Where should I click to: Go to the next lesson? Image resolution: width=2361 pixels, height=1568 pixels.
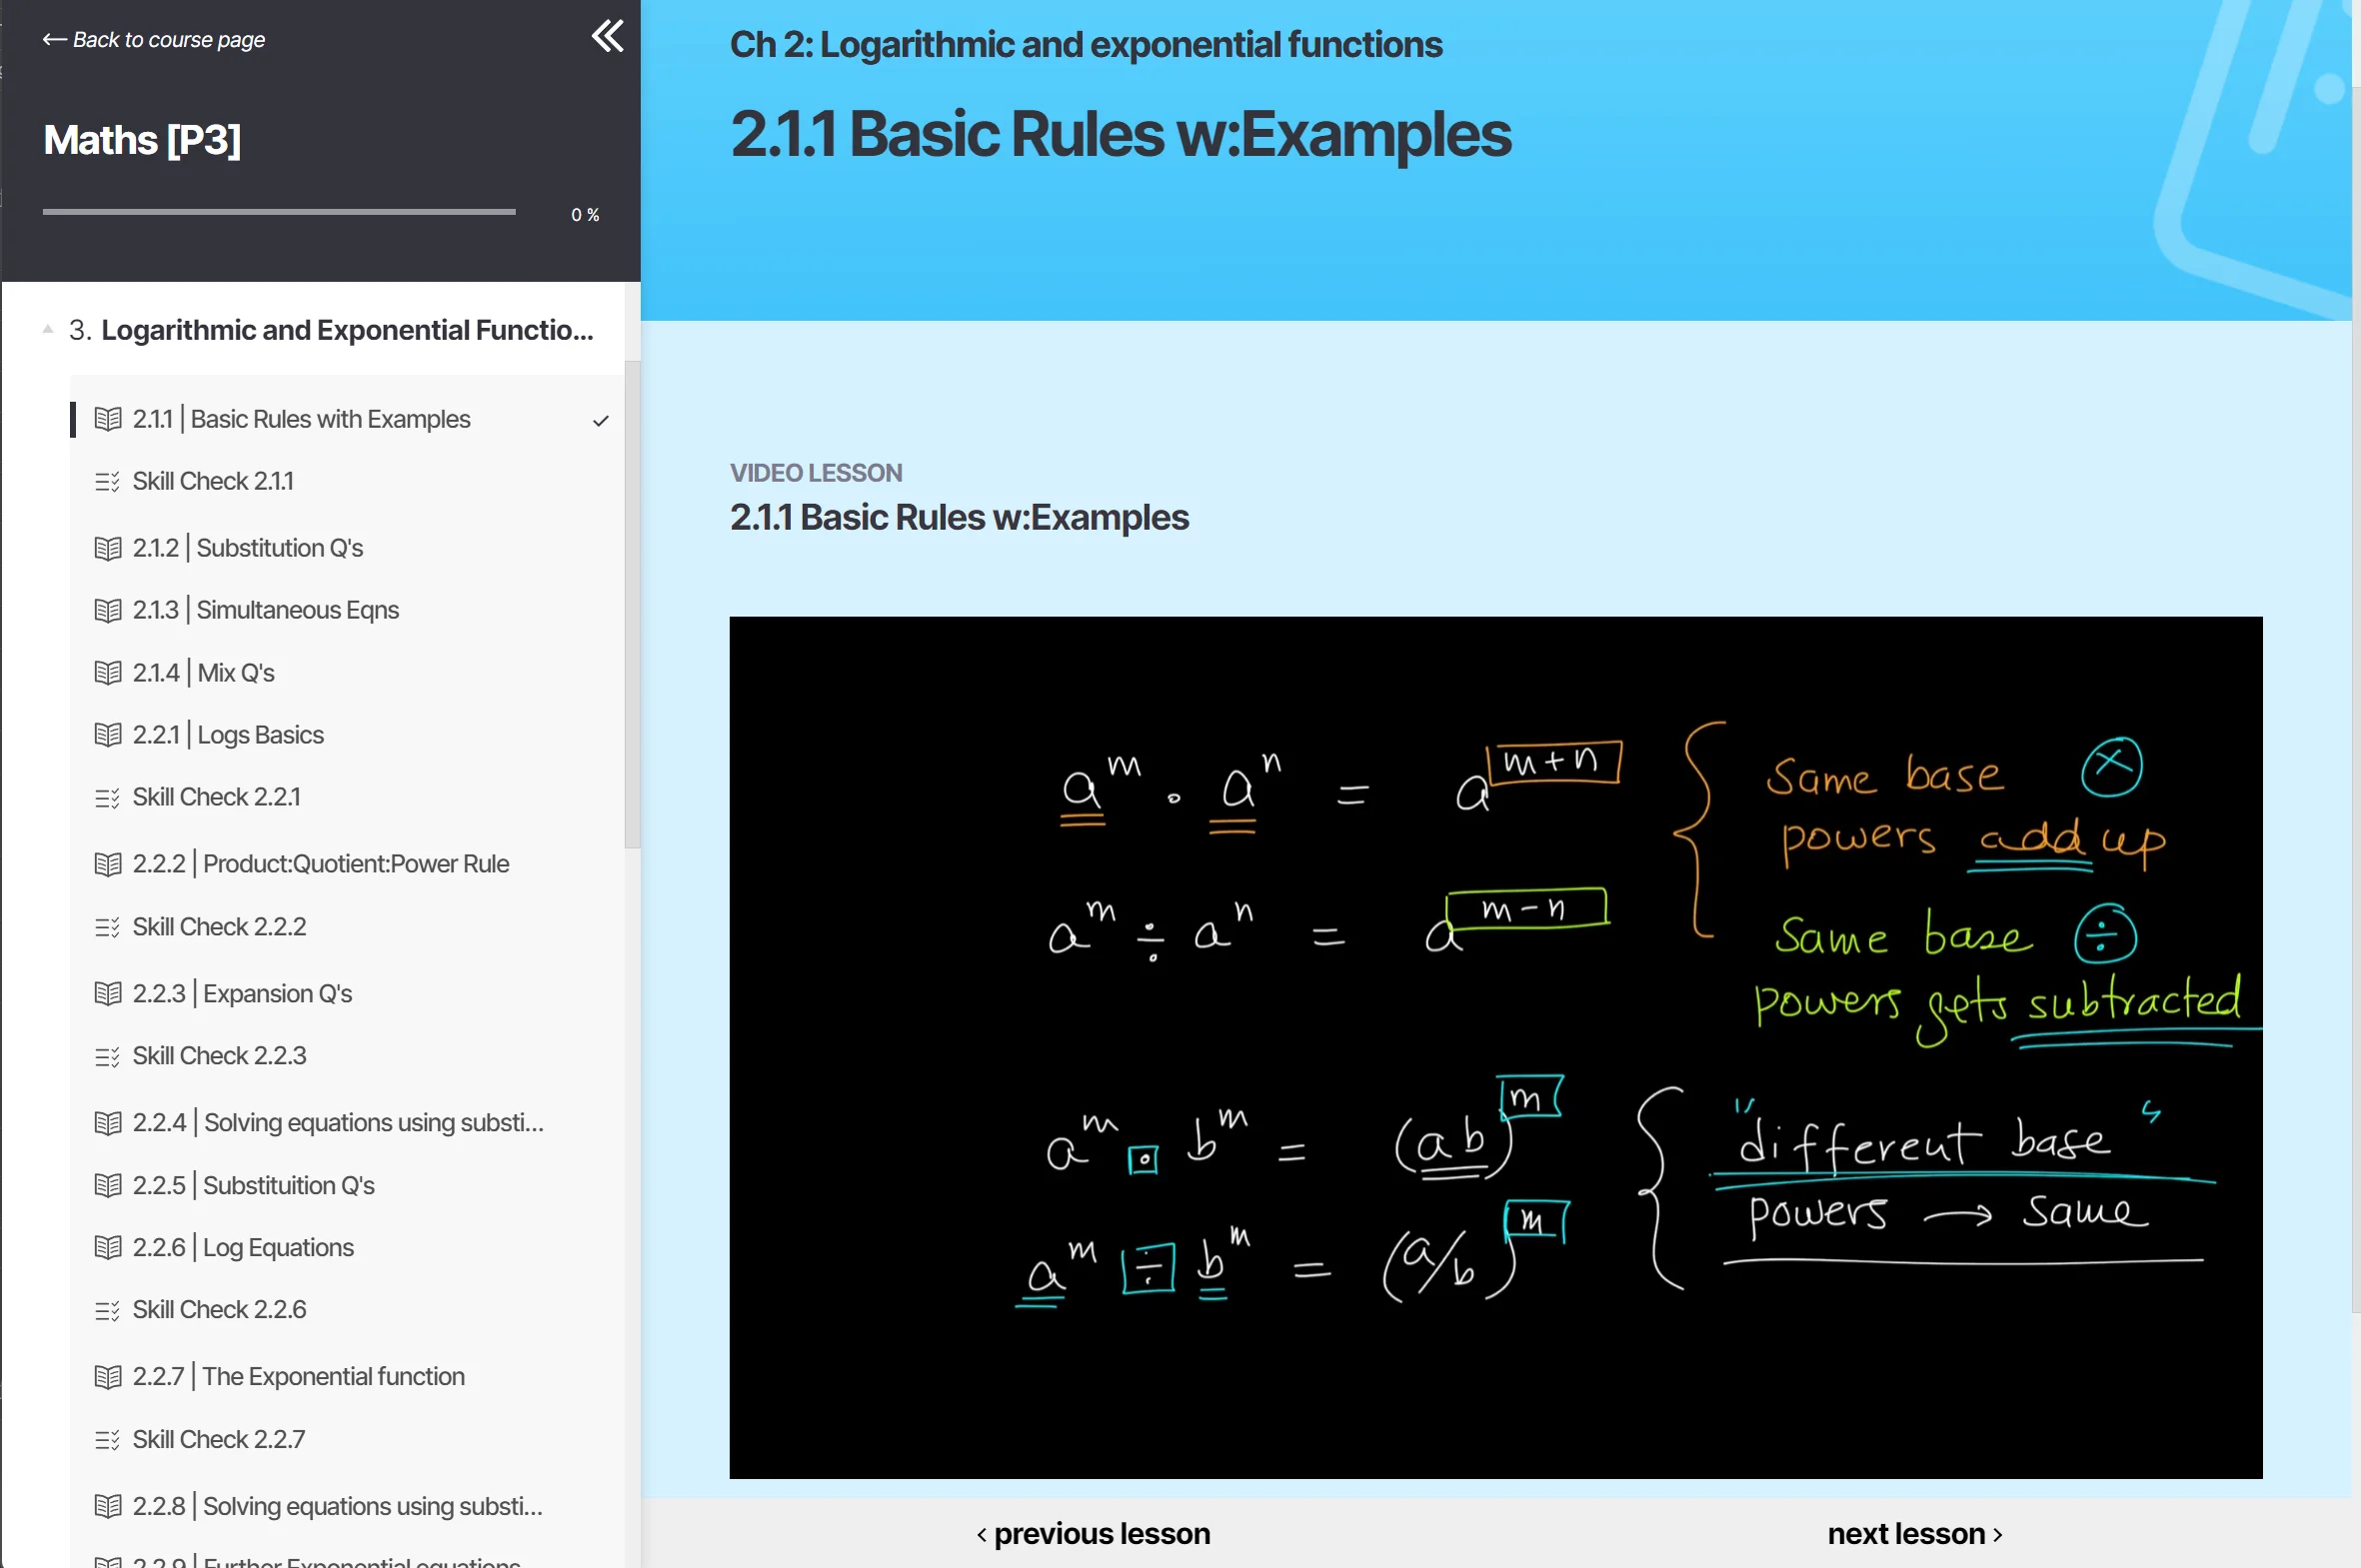point(1913,1534)
